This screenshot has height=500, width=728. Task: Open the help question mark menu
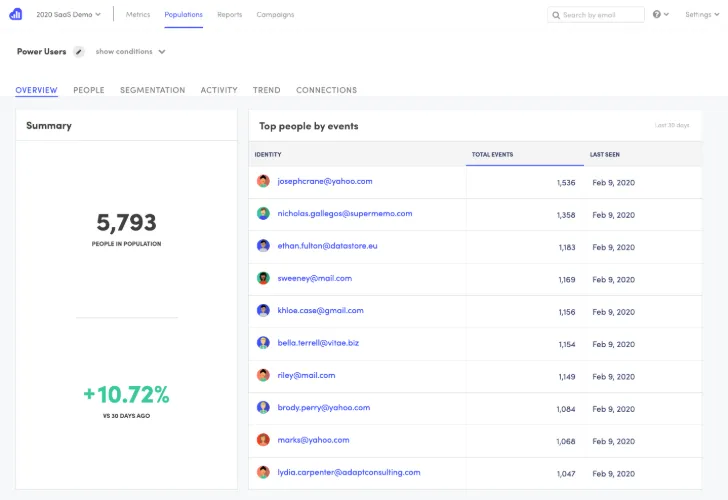click(660, 15)
